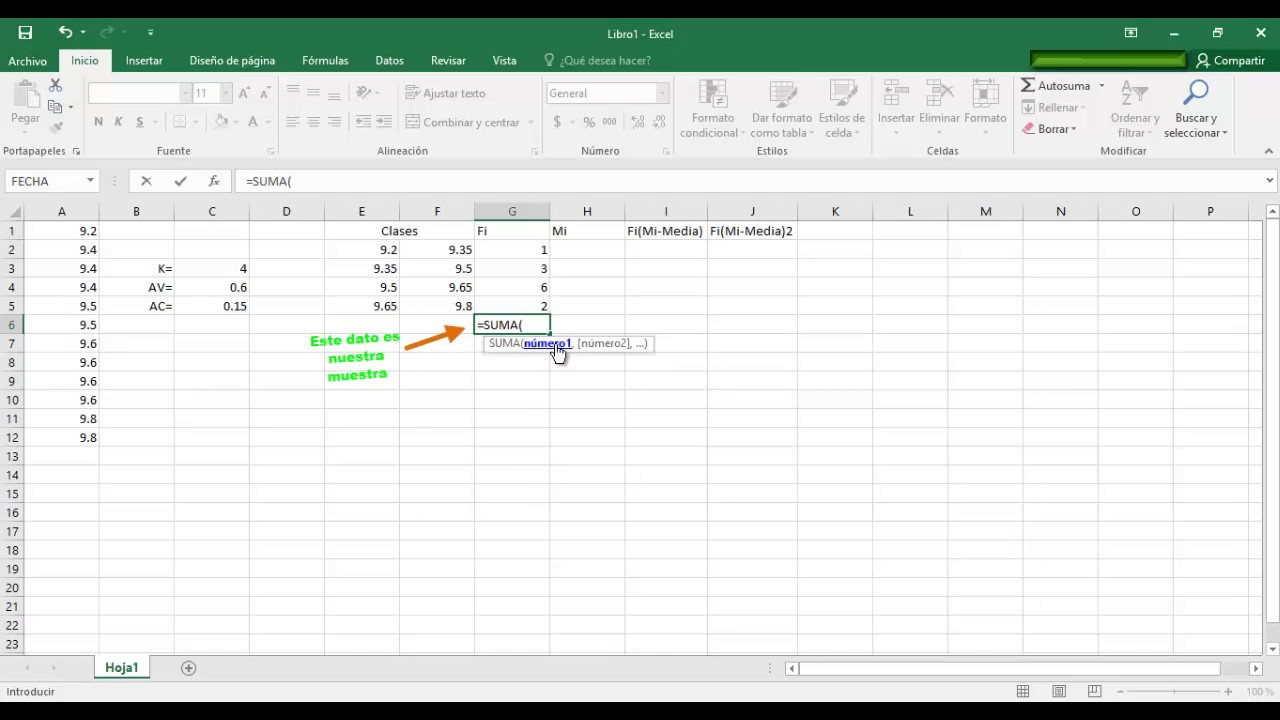Click número1 link in SUMA tooltip
Viewport: 1280px width, 720px height.
[x=546, y=343]
